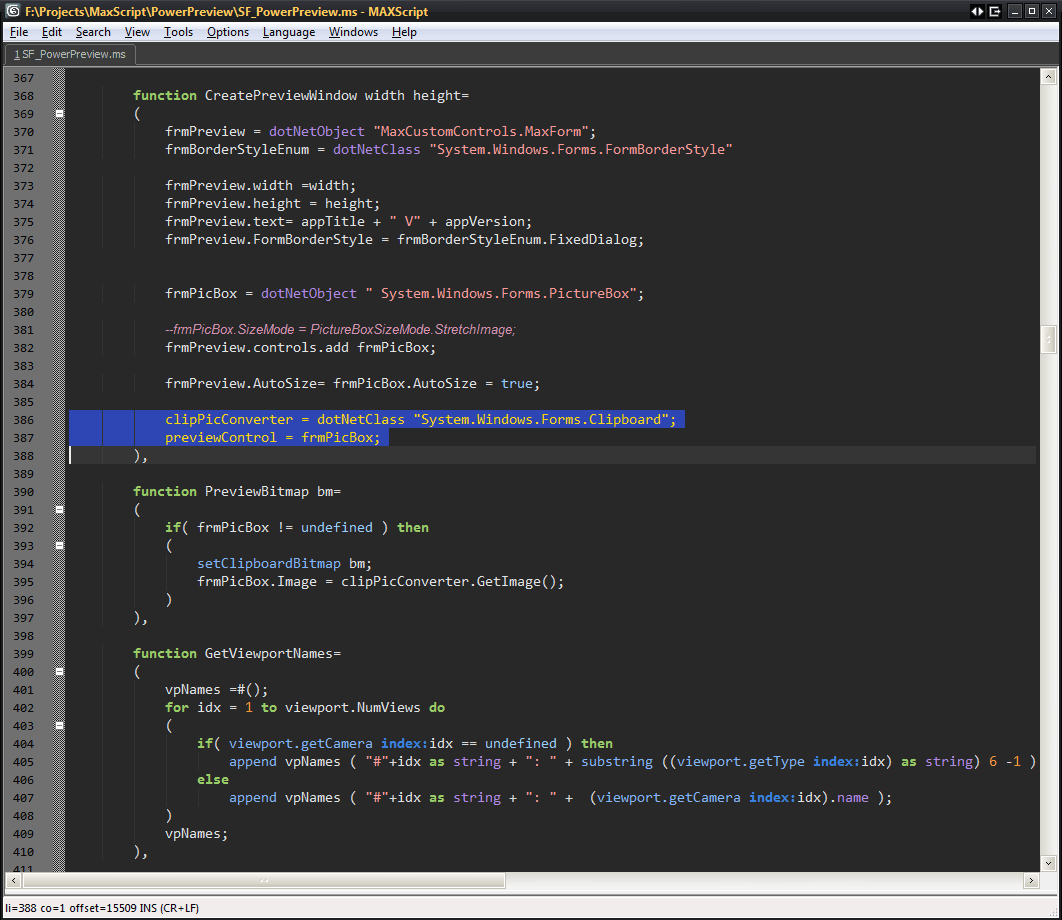Click the dock/undock window icon in title bar
This screenshot has width=1062, height=920.
point(995,10)
